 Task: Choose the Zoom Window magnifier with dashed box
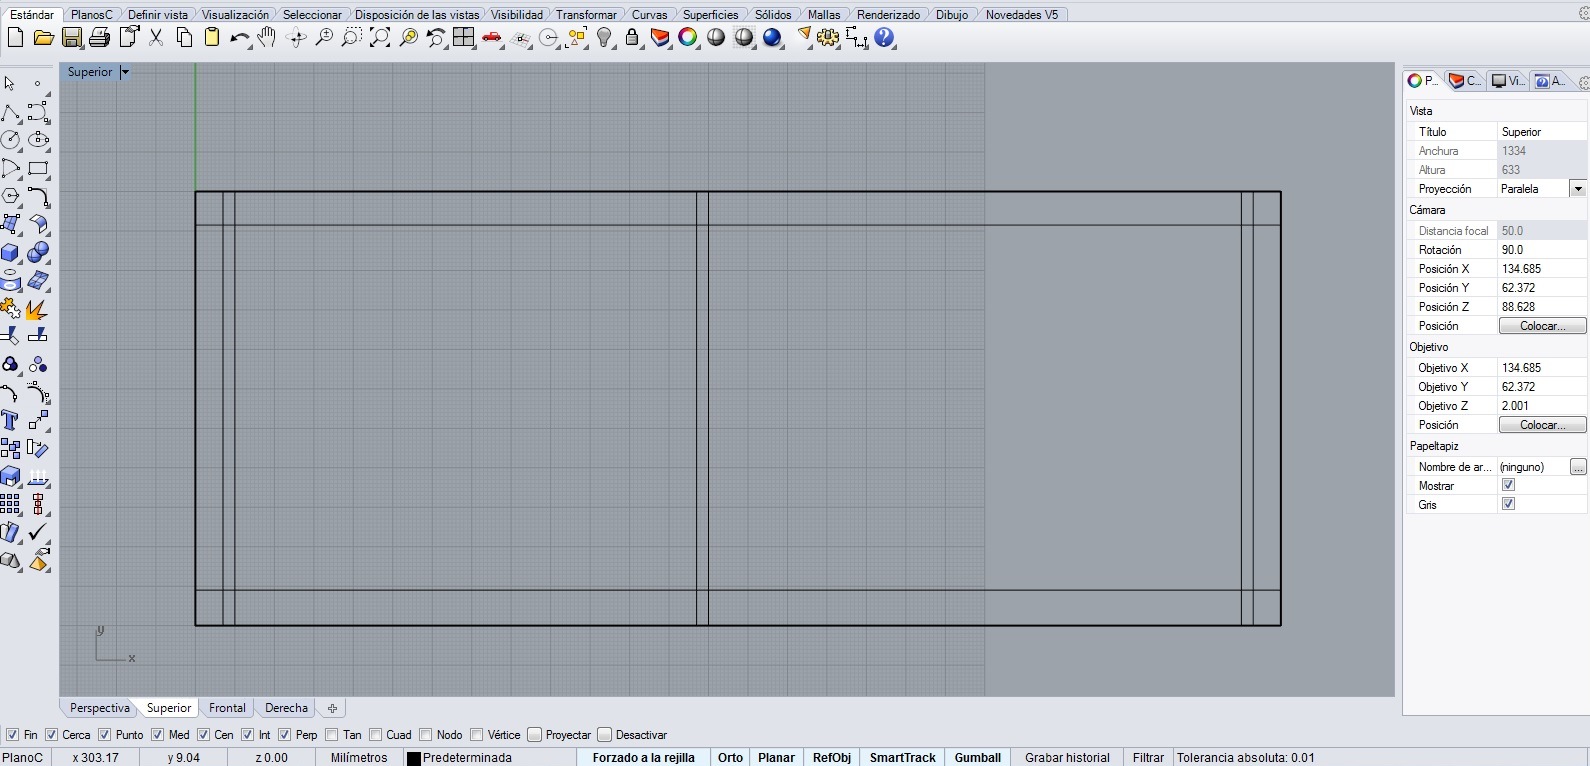pyautogui.click(x=352, y=38)
